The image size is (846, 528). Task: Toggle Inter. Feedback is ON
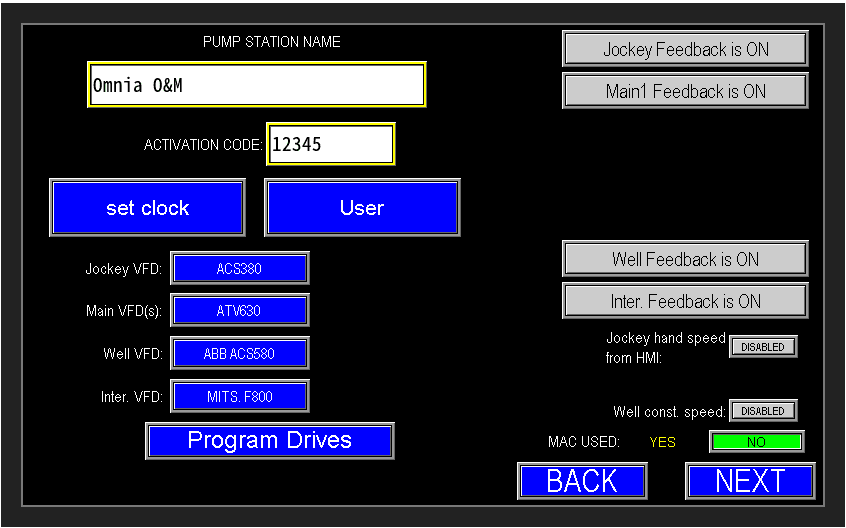click(685, 301)
